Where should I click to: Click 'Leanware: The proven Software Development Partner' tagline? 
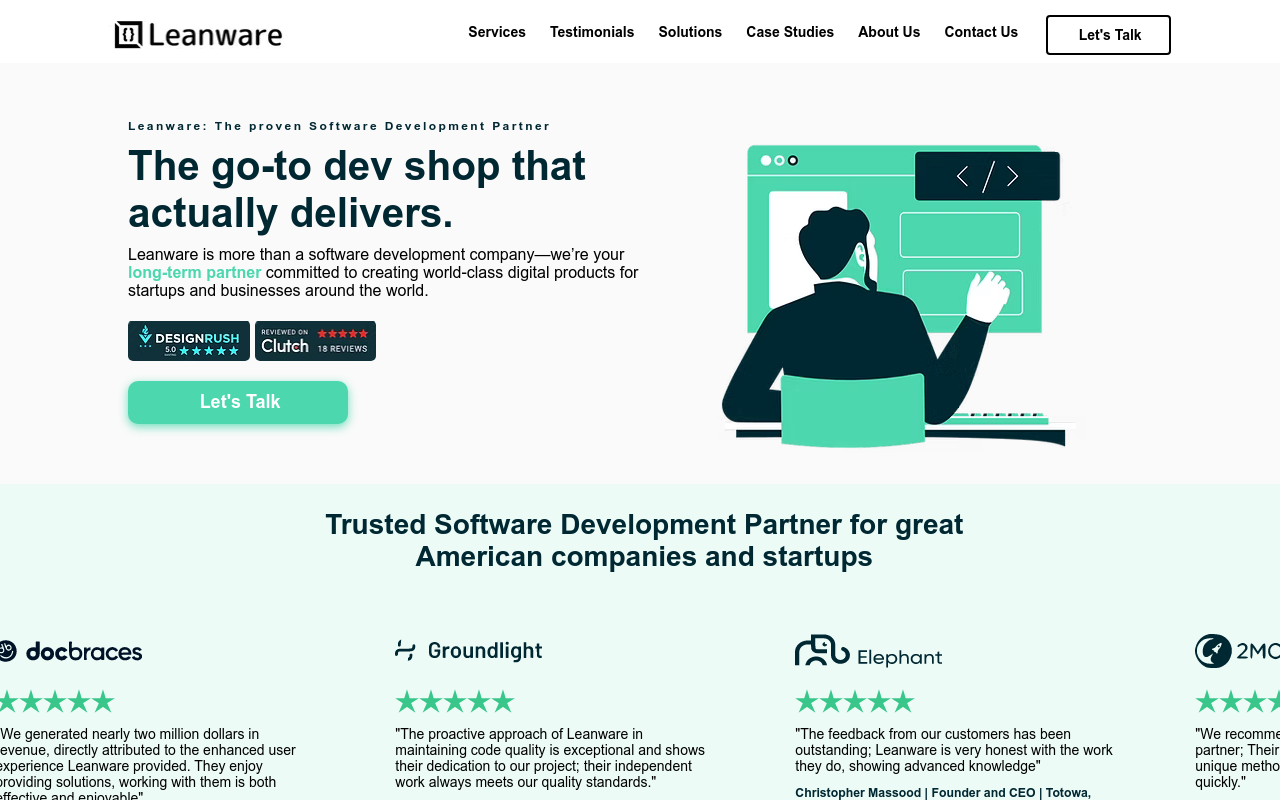pos(339,126)
